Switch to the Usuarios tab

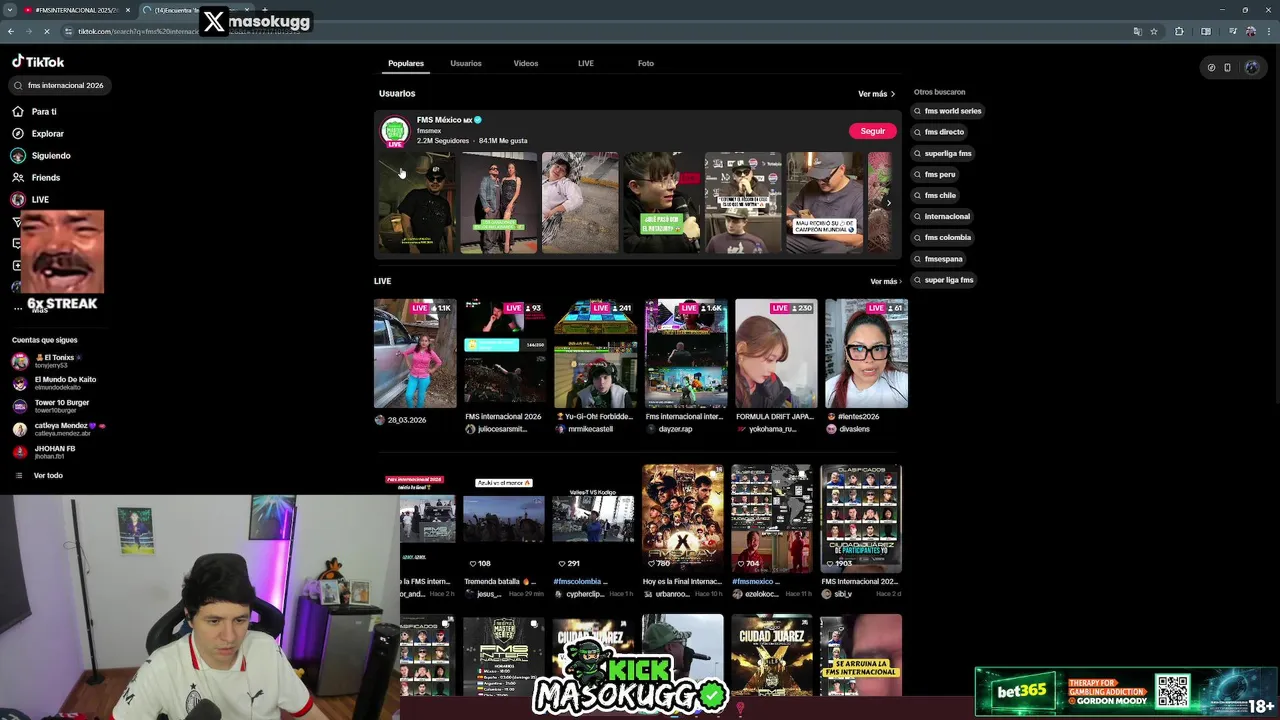click(x=466, y=63)
